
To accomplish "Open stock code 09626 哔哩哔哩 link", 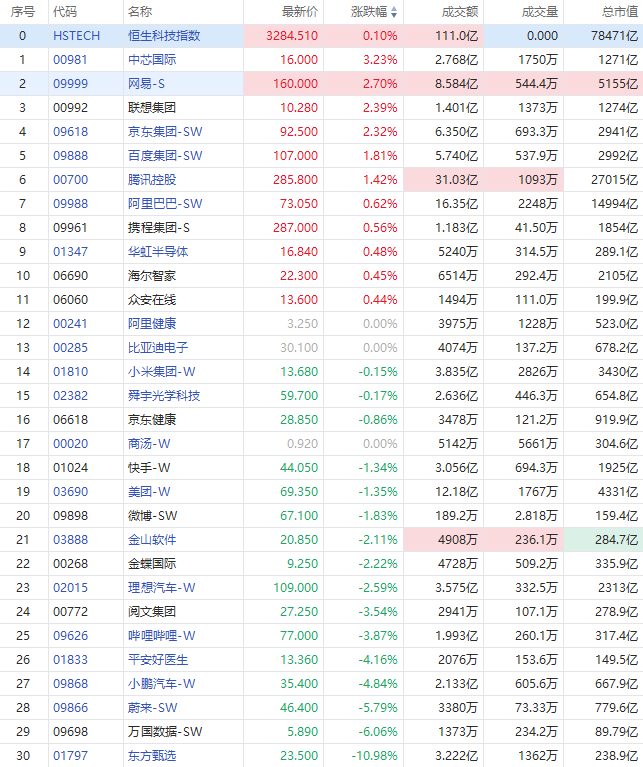I will coord(70,635).
